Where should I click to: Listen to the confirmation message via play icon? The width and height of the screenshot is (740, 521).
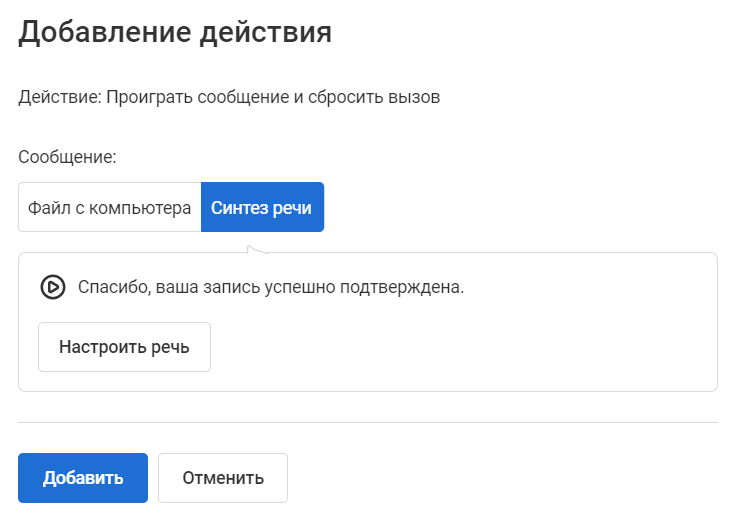52,287
